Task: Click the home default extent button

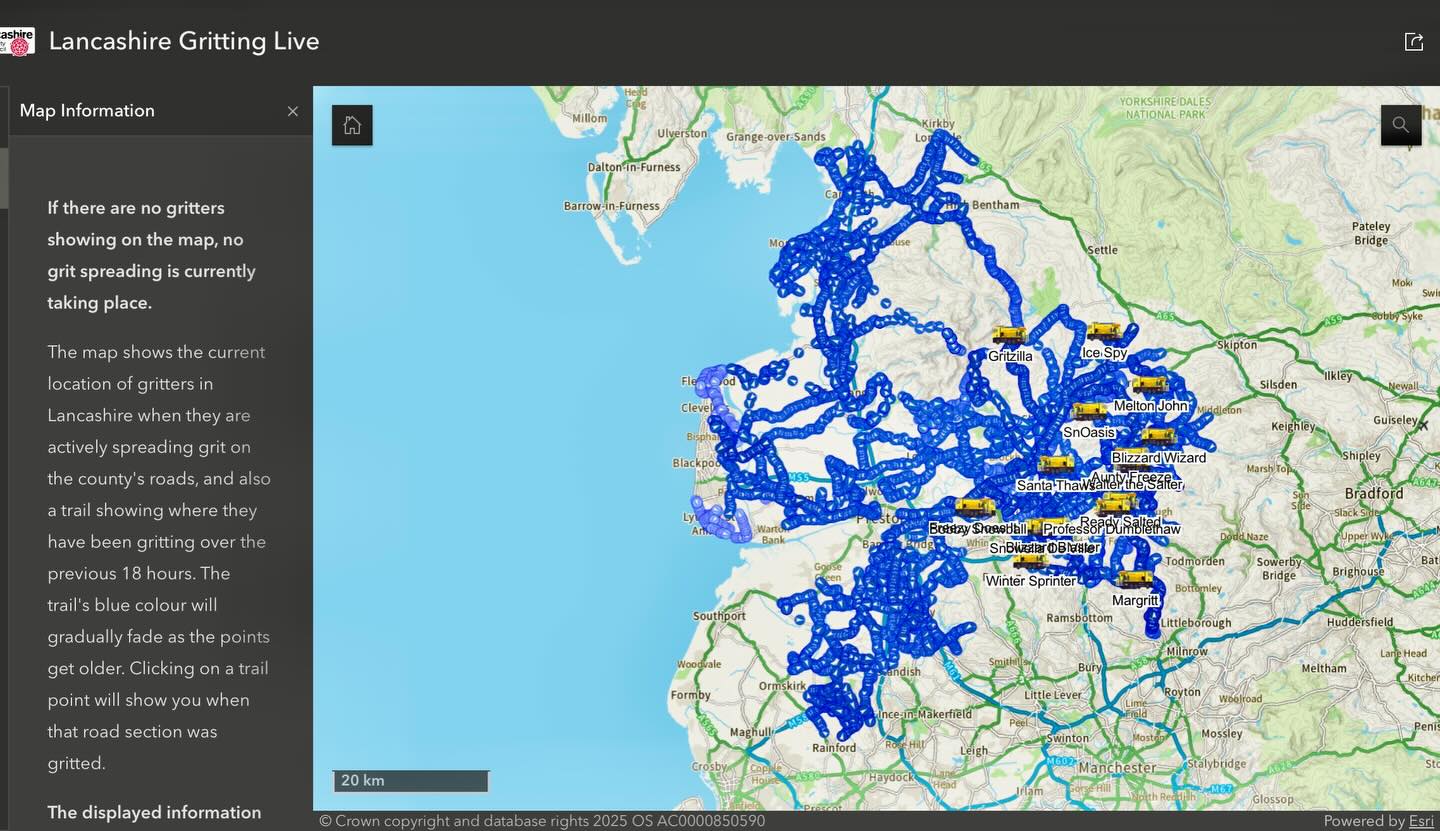Action: [351, 124]
